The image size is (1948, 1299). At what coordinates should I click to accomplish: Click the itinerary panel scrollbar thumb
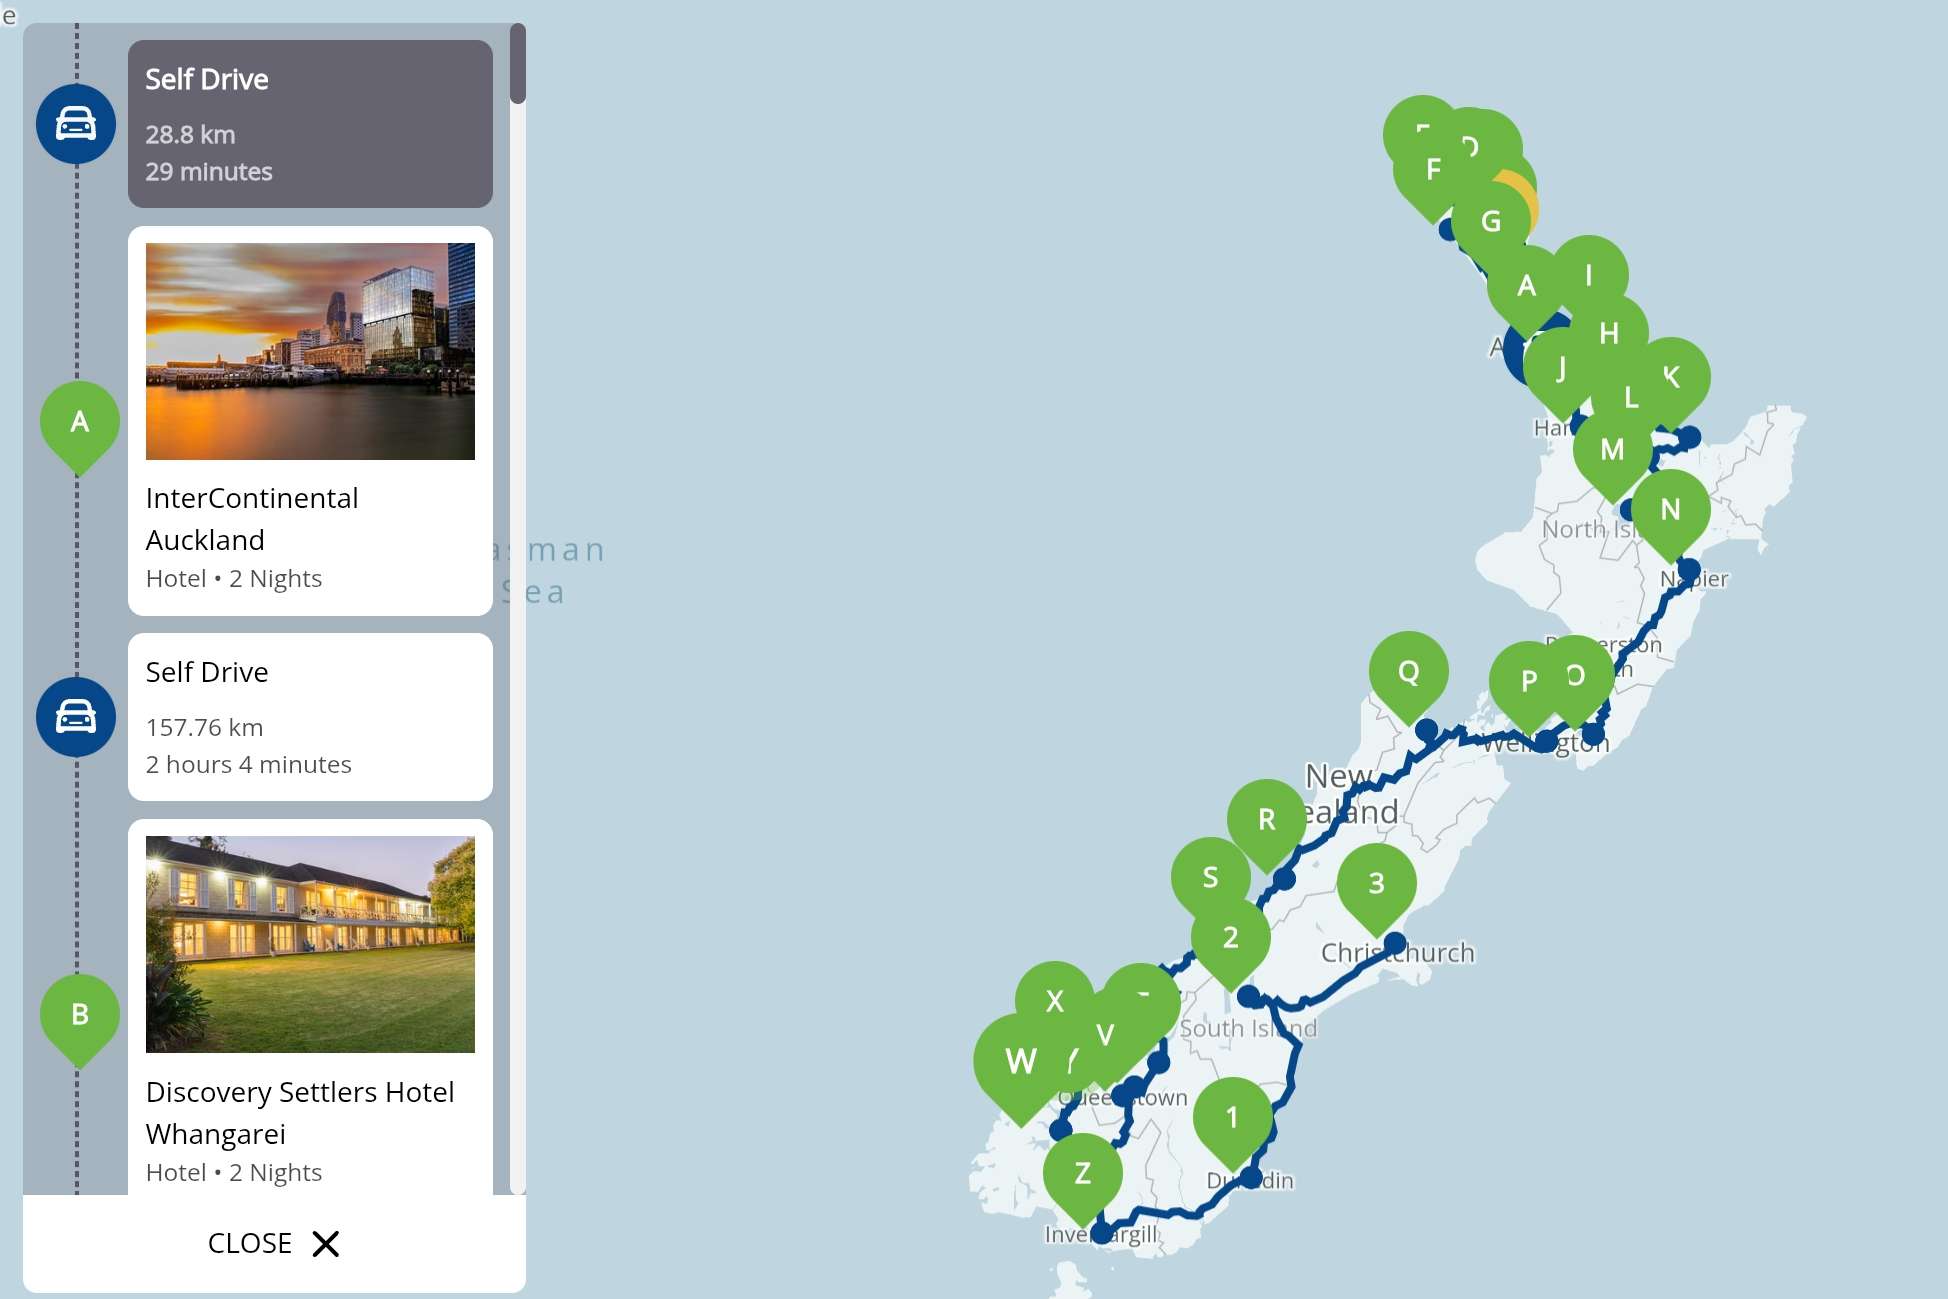point(518,63)
